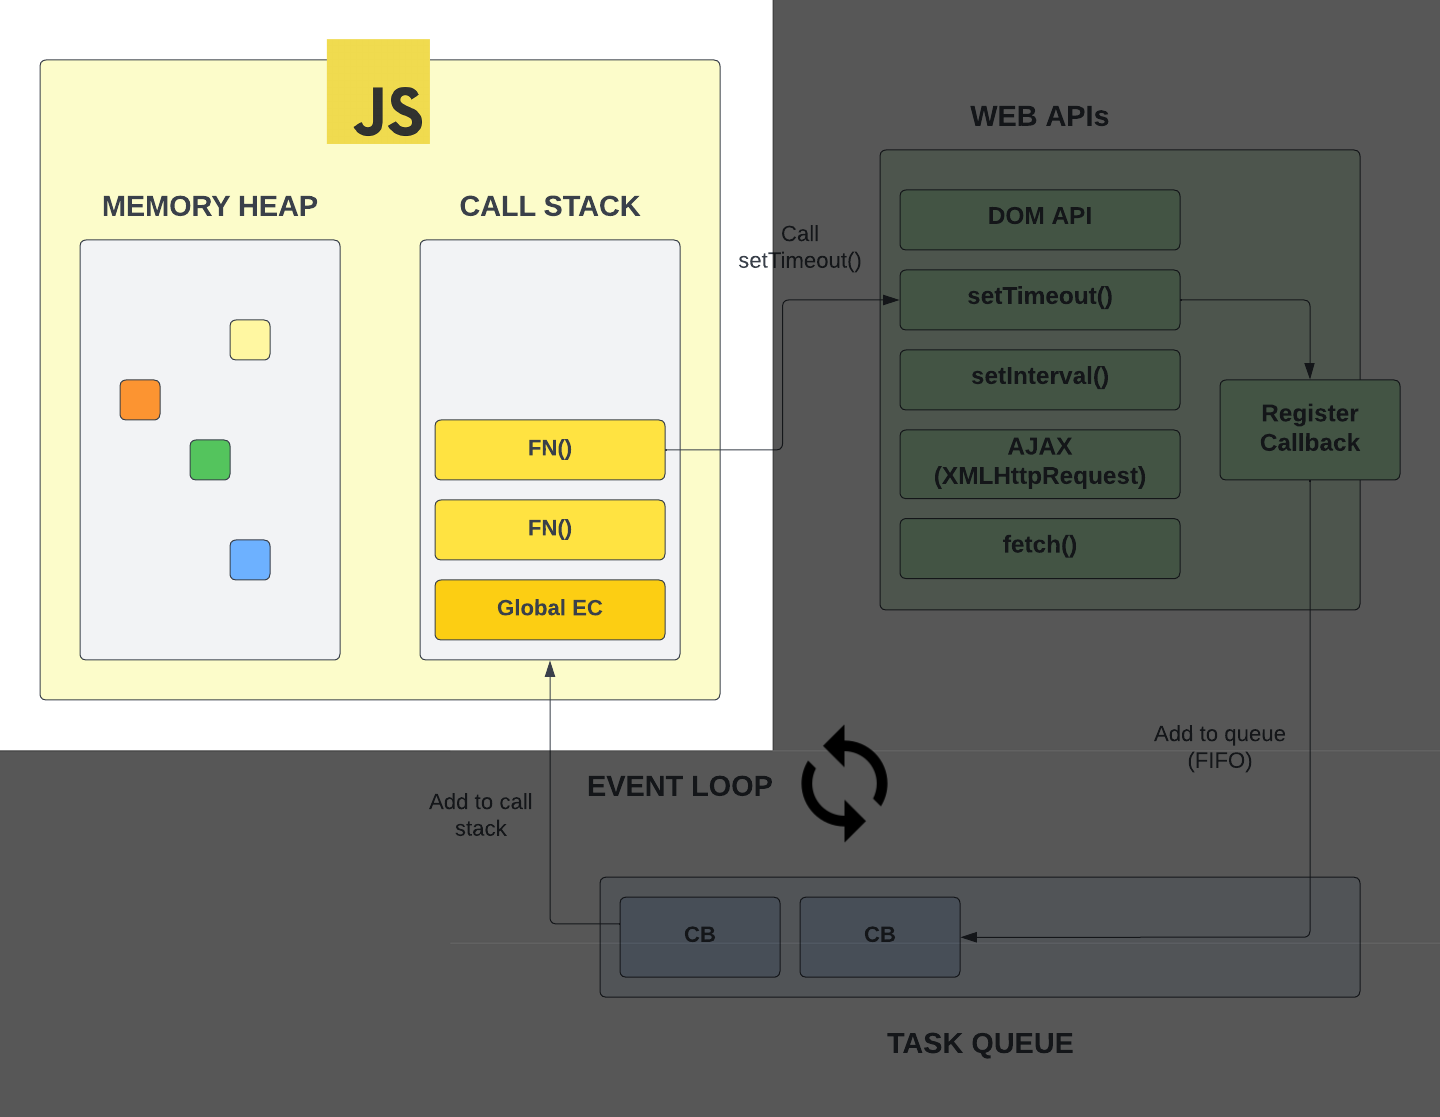The width and height of the screenshot is (1440, 1117).
Task: Toggle the AJAX (XMLHttpRequest) box
Action: pos(1039,462)
